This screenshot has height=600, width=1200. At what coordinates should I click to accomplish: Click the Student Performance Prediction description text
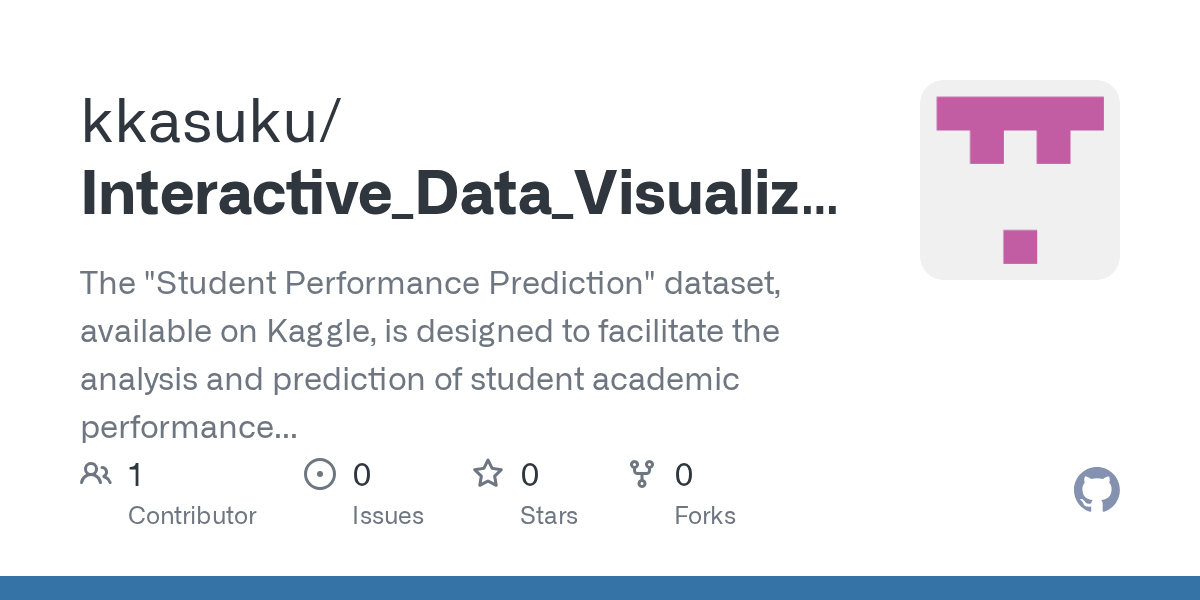point(430,356)
